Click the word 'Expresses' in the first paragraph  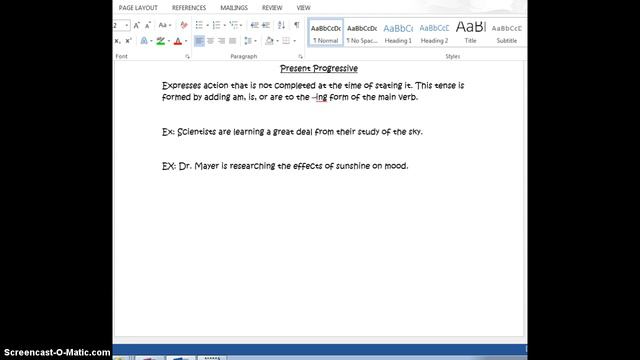[182, 86]
